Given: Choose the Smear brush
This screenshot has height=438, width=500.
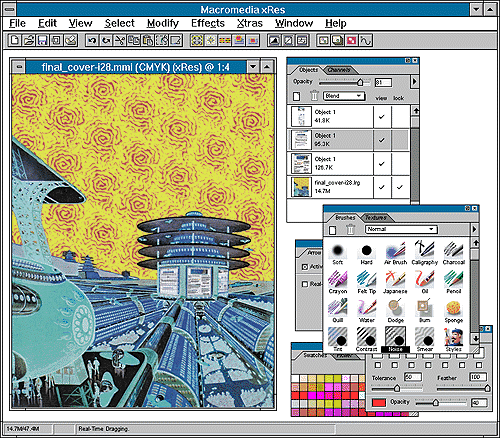Looking at the screenshot, I should [x=424, y=339].
